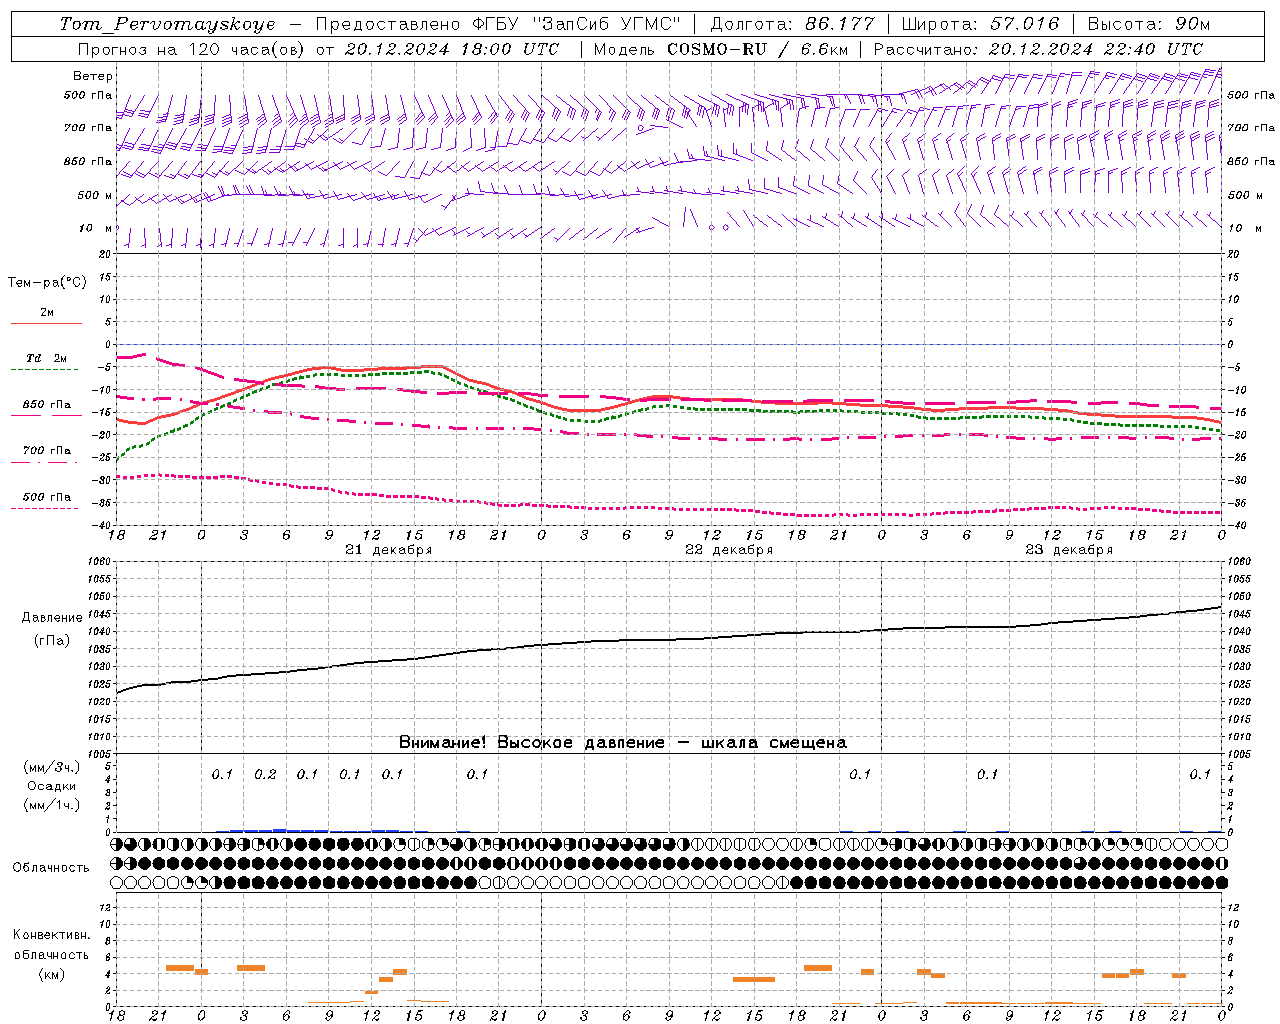The height and width of the screenshot is (1024, 1280).
Task: Select the longitude value "Долгота: 86.177"
Action: (793, 24)
